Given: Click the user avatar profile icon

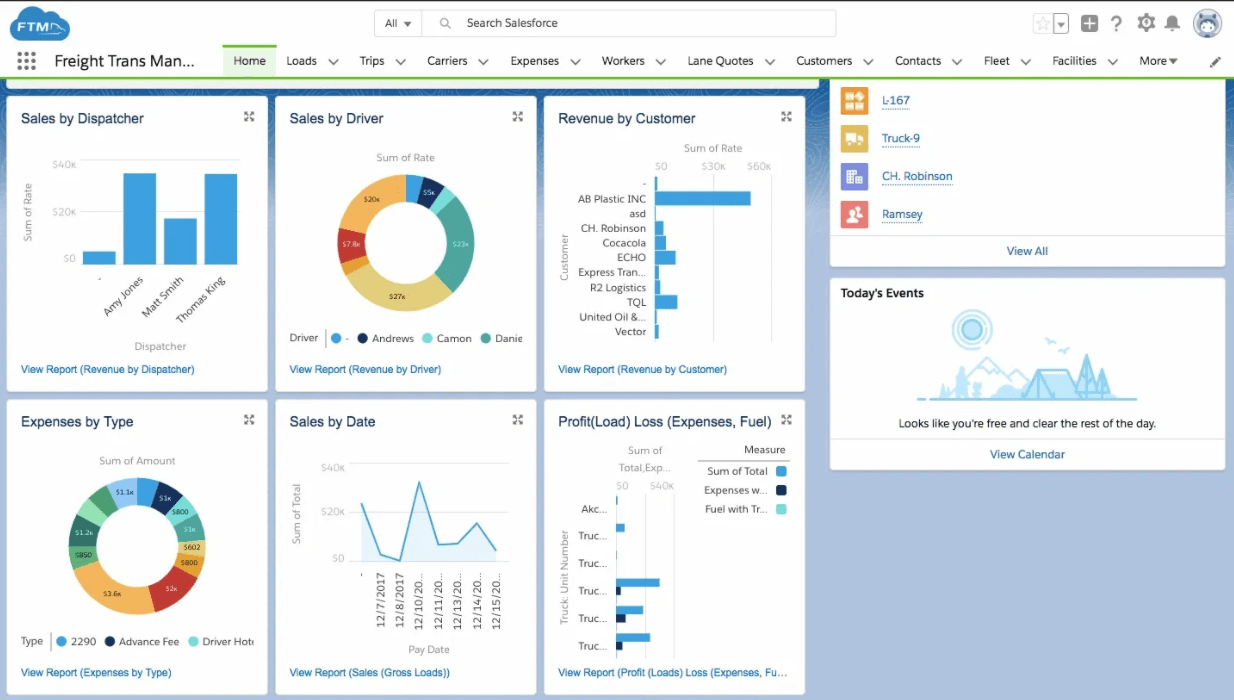Looking at the screenshot, I should [x=1207, y=24].
